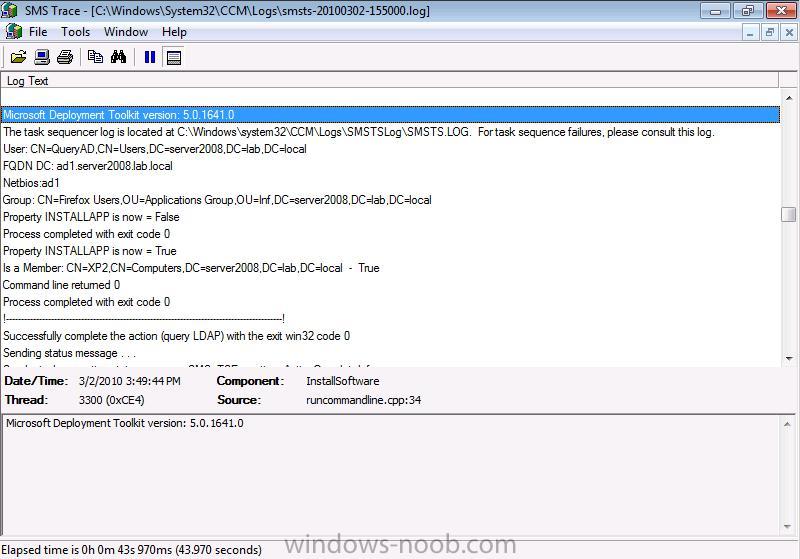Open the Tools menu
This screenshot has width=800, height=559.
tap(76, 32)
